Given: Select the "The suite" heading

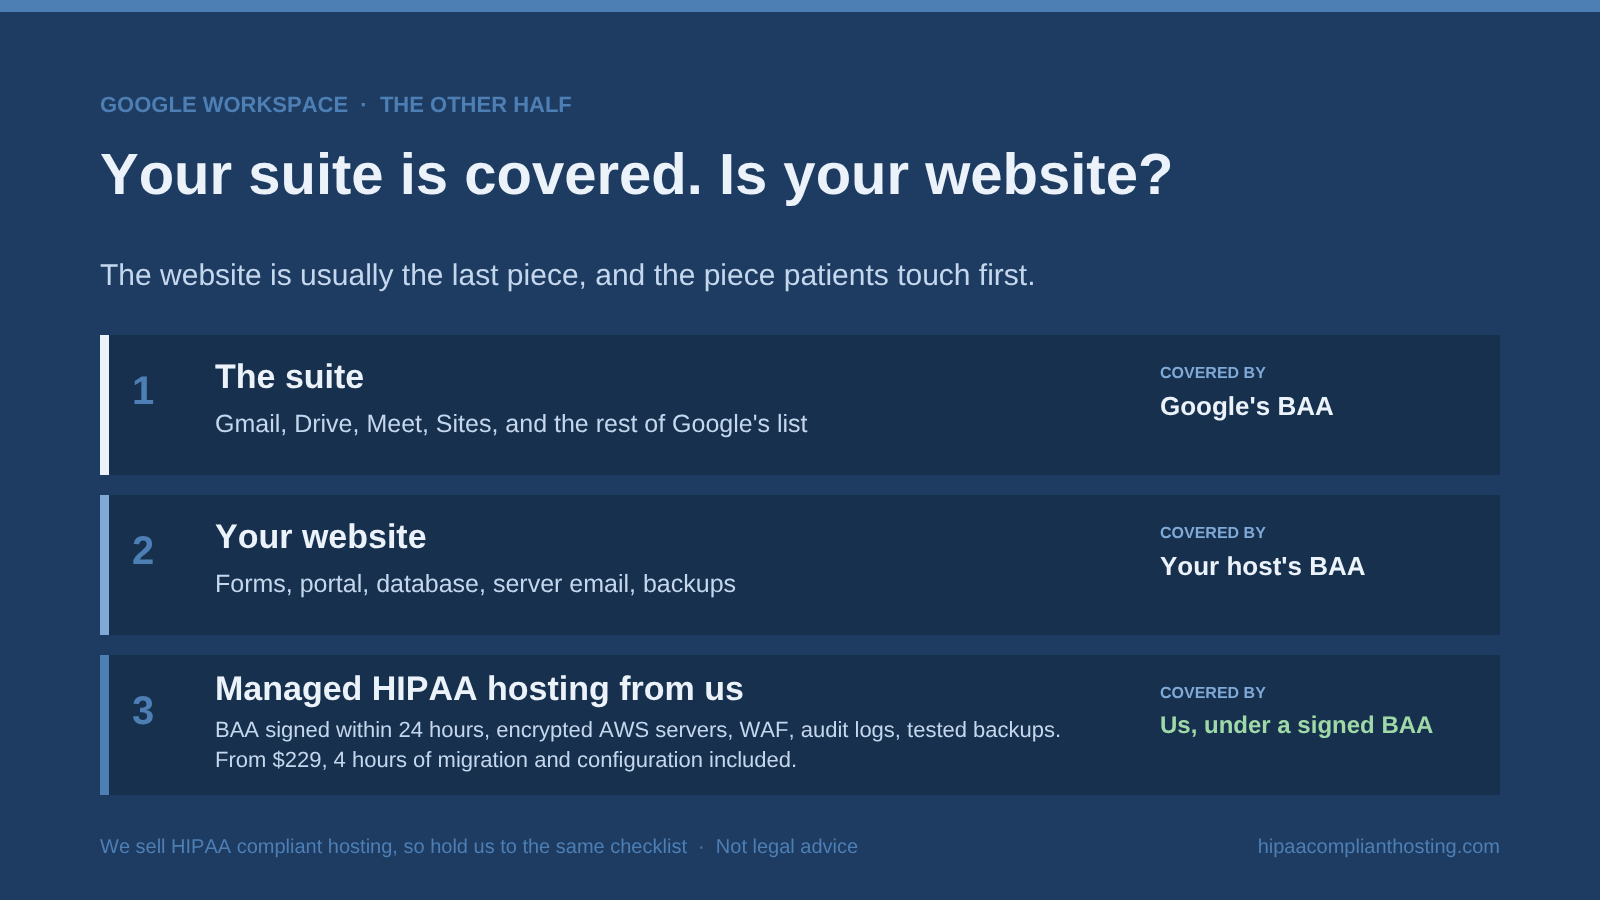Looking at the screenshot, I should 289,377.
